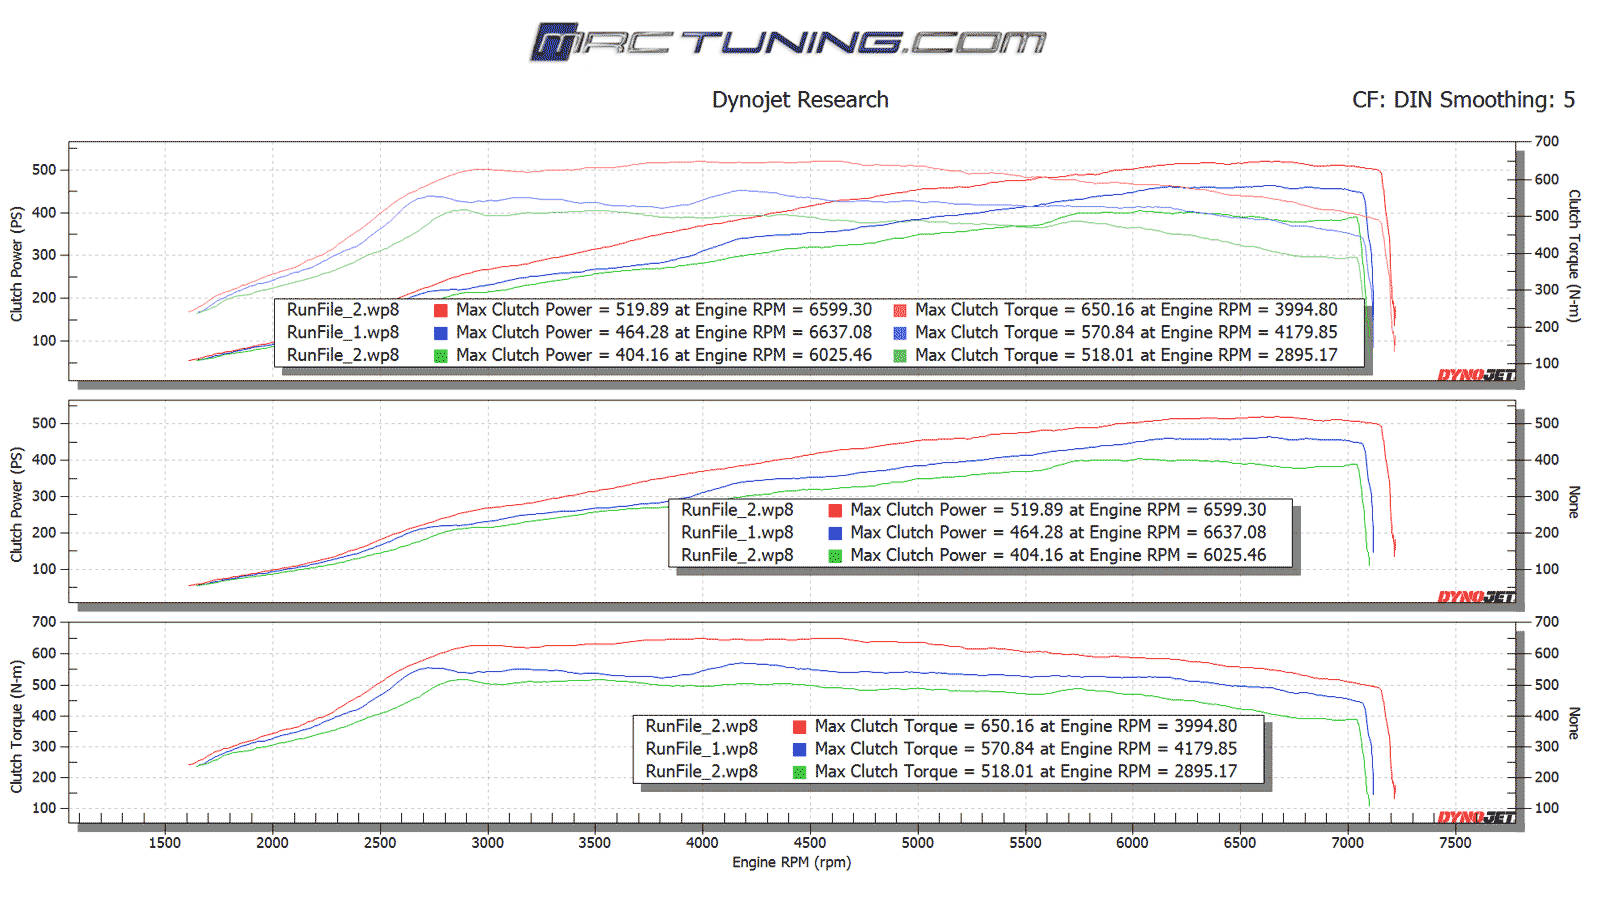The image size is (1600, 900).
Task: Select the 'Dynojet Research' chart title
Action: [x=800, y=100]
